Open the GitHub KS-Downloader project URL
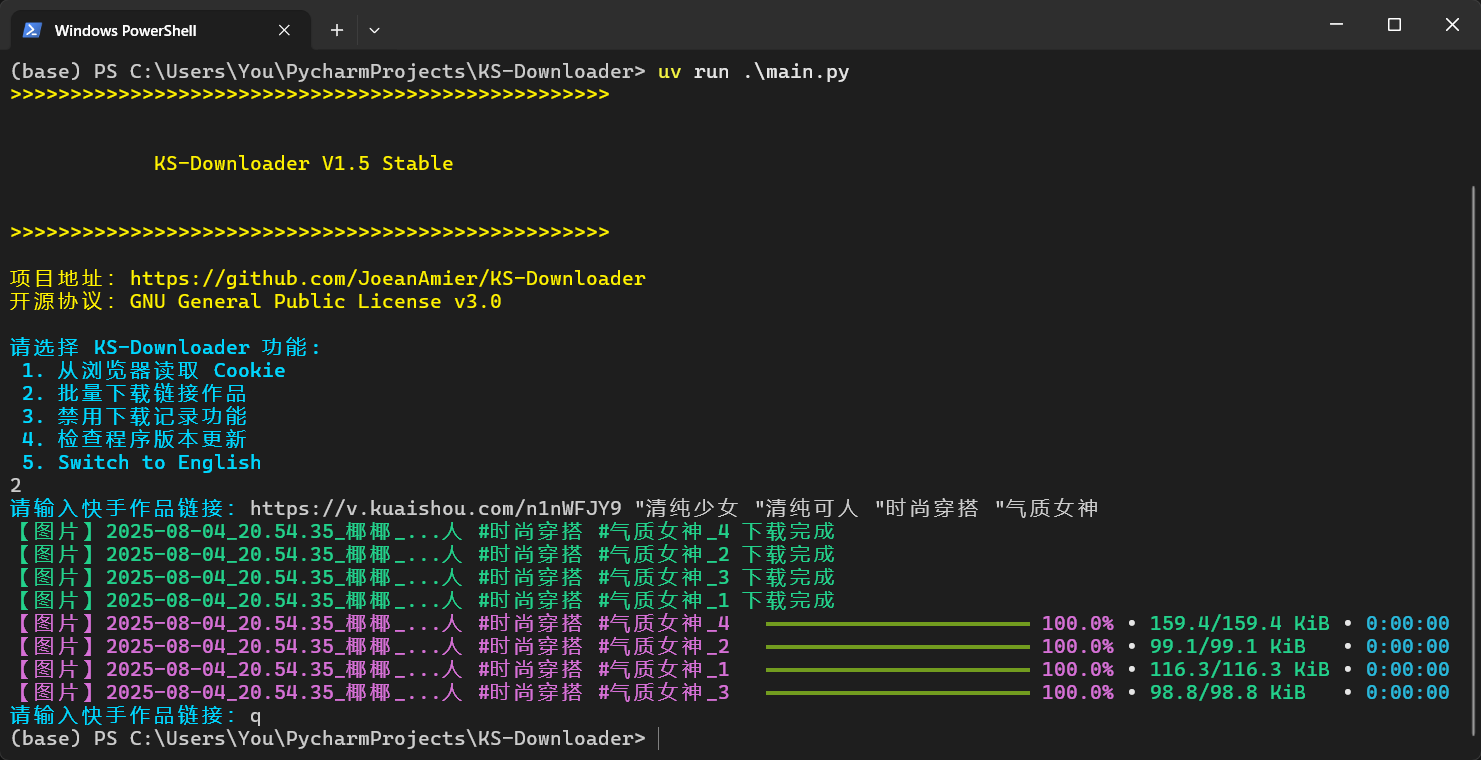Viewport: 1481px width, 760px height. coord(387,278)
